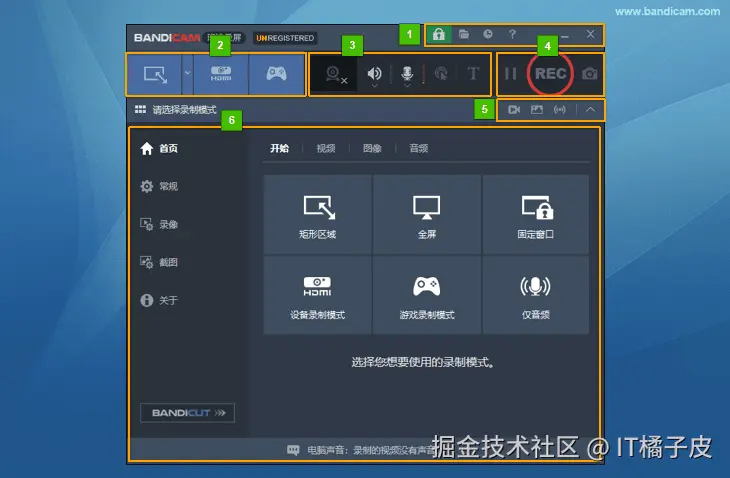This screenshot has height=478, width=730.
Task: Open the screen mode dropdown arrow
Action: tap(187, 74)
